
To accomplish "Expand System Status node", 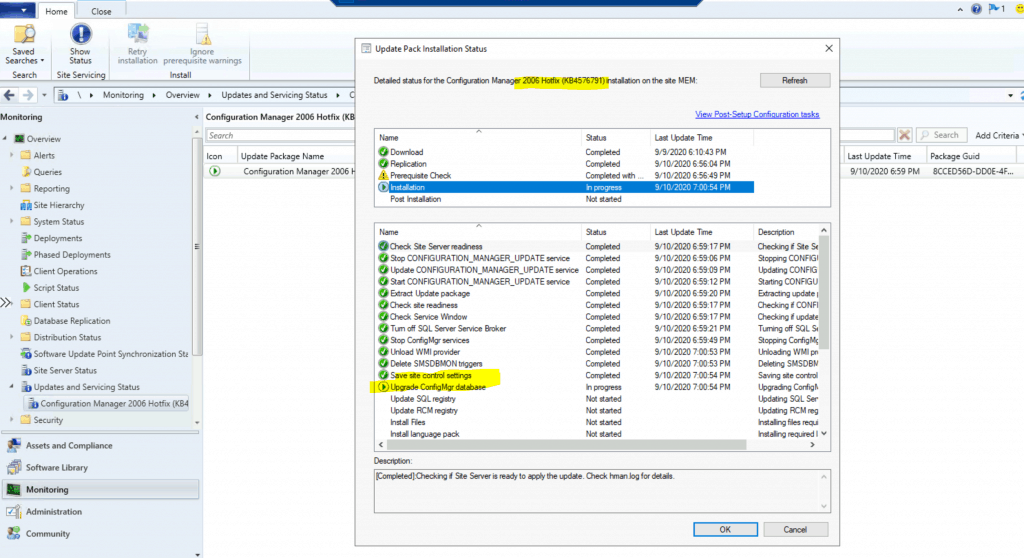I will pyautogui.click(x=11, y=222).
